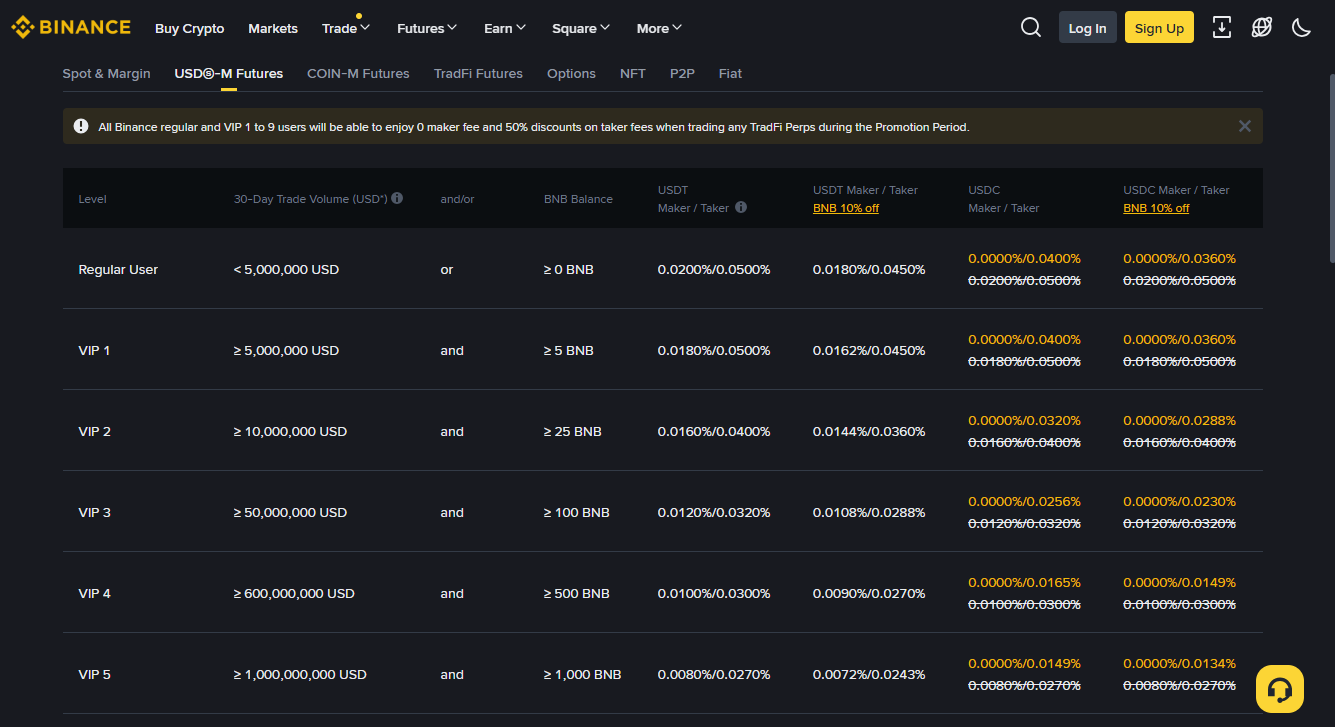Click BNB 10% off under USDT column
The image size is (1335, 727).
846,208
